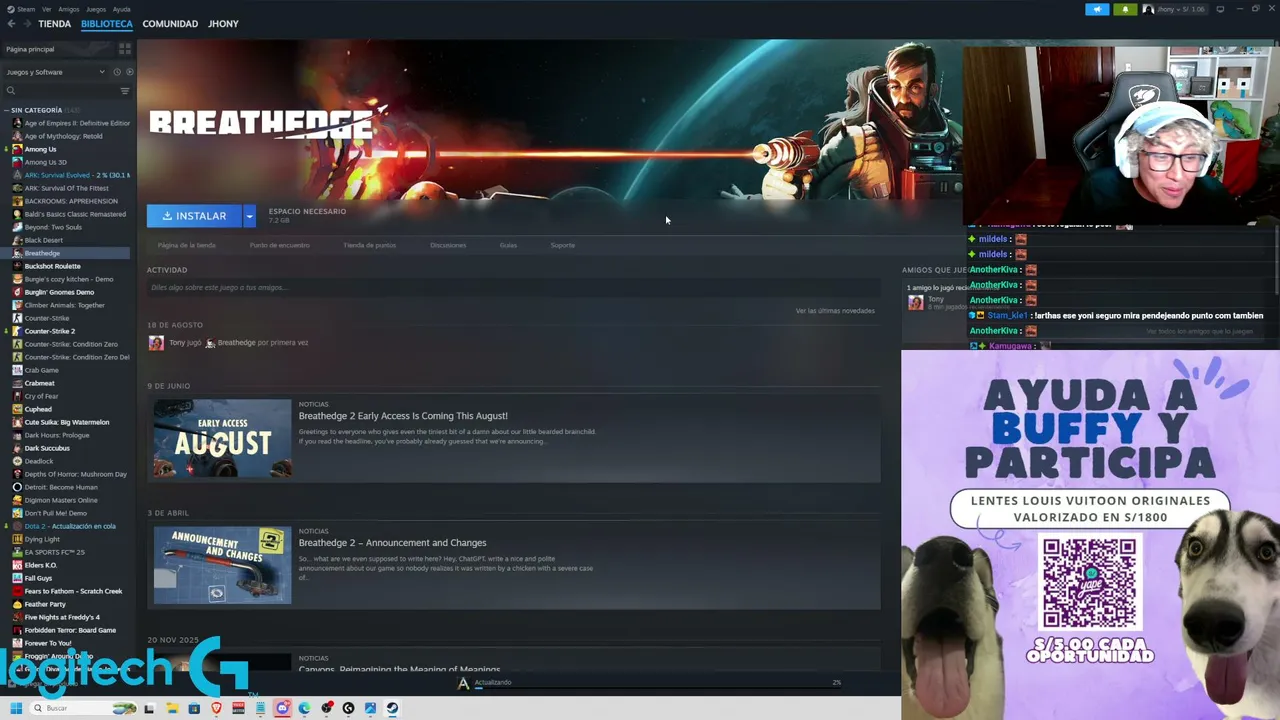Viewport: 1280px width, 720px height.
Task: Open the Windows Start menu
Action: coord(16,708)
